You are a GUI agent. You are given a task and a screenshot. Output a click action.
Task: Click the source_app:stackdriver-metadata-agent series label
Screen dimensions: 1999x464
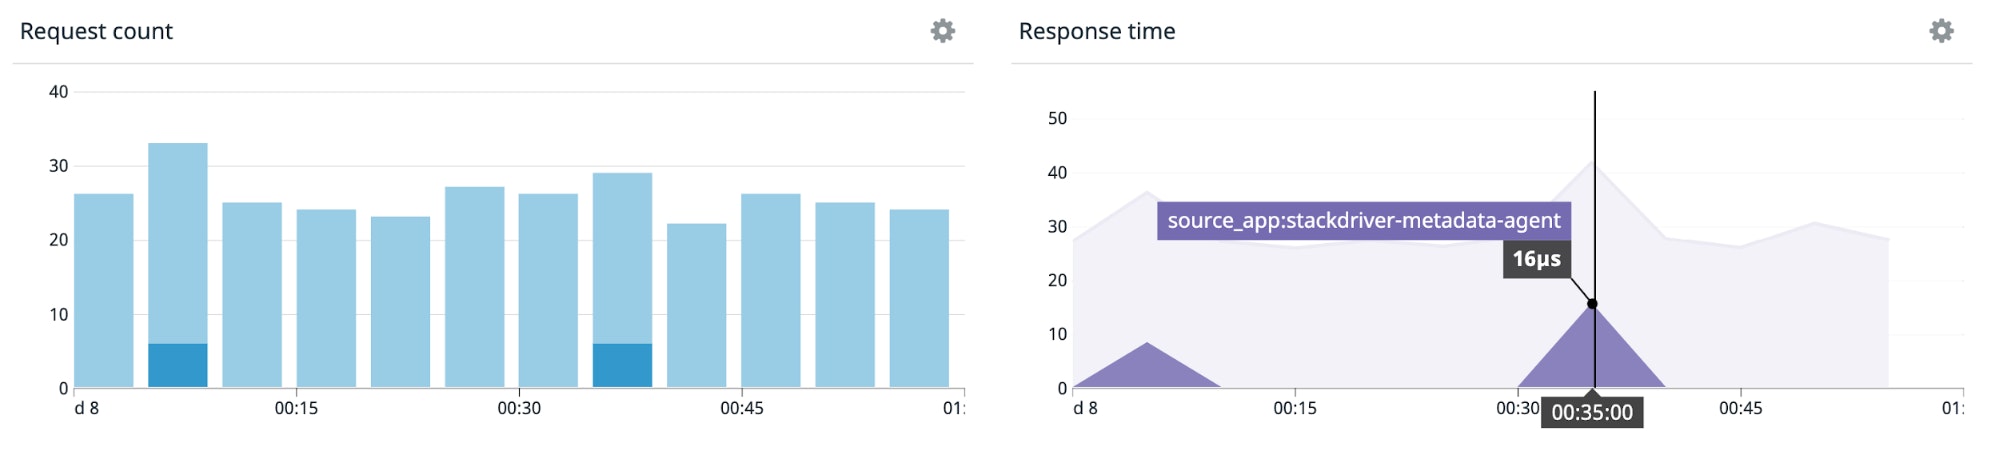pos(1363,221)
